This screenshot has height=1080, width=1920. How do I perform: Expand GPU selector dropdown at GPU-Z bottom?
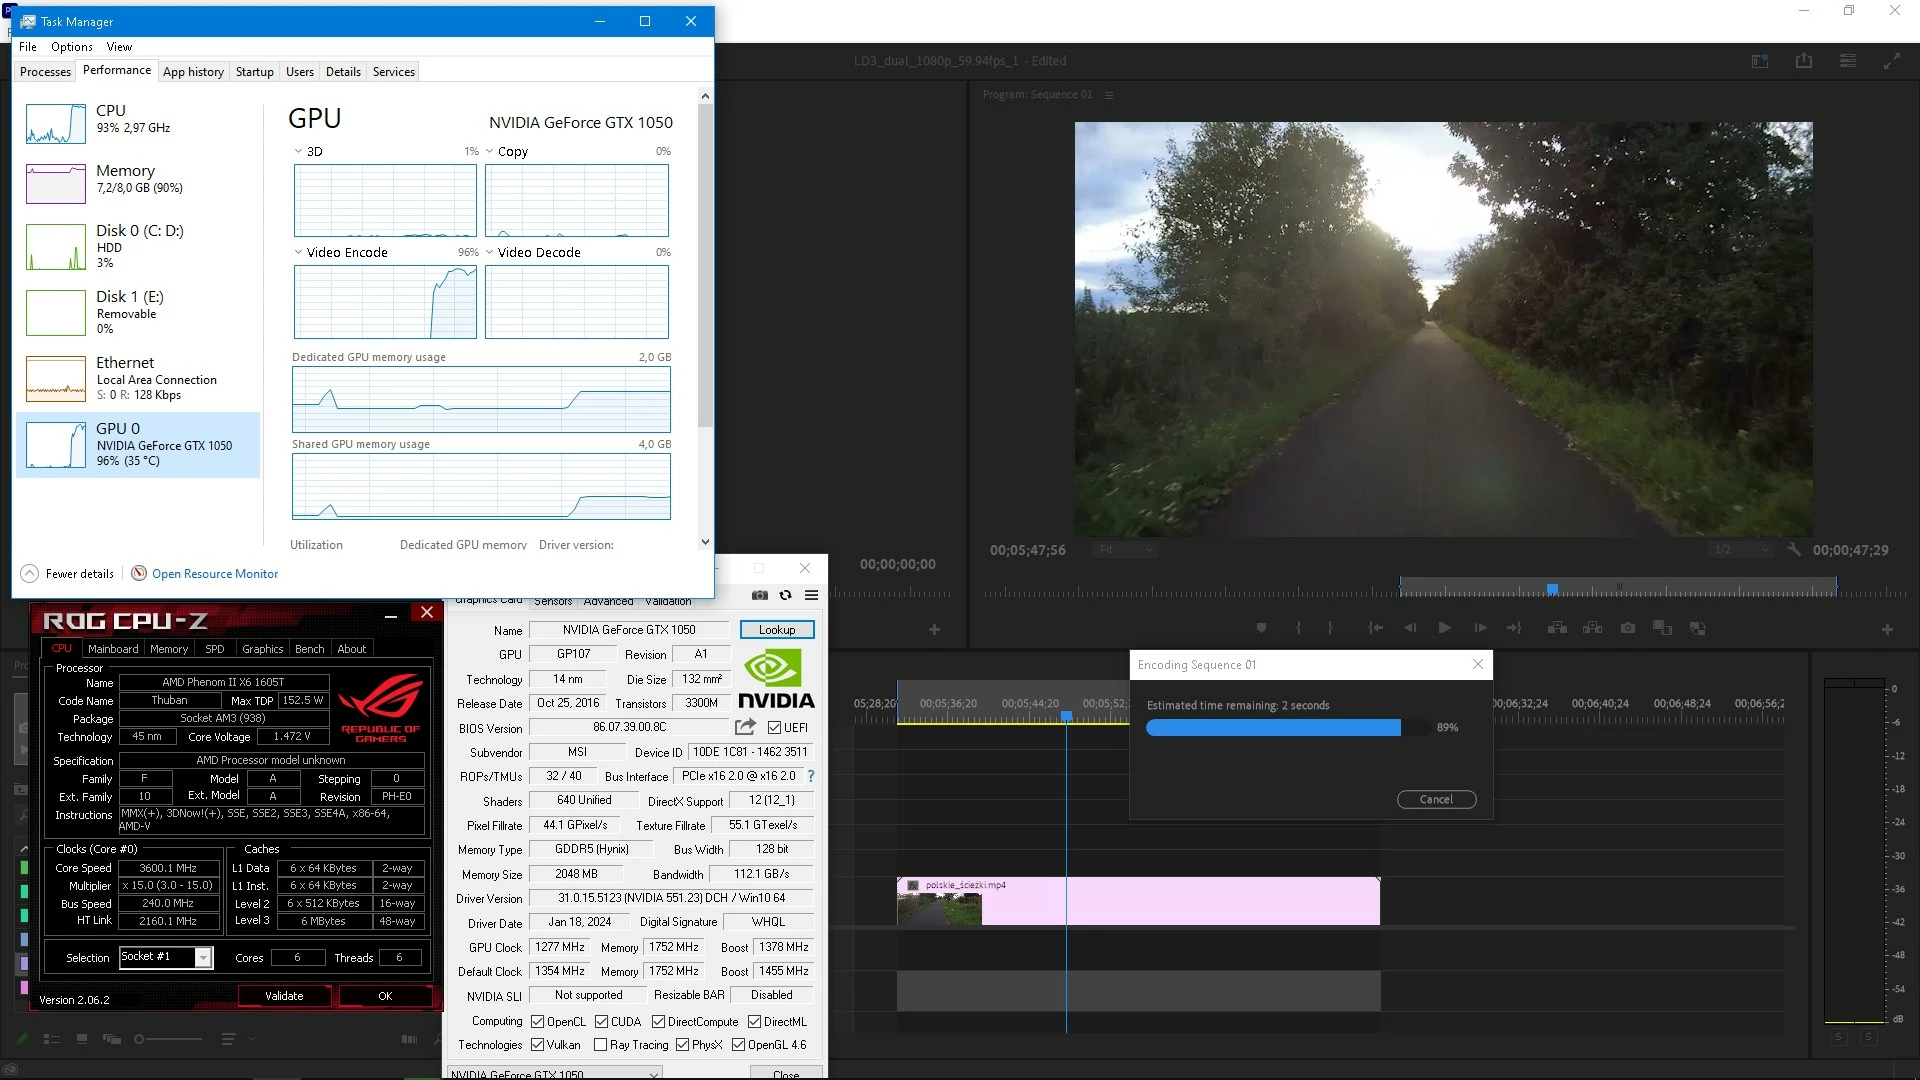(654, 1074)
